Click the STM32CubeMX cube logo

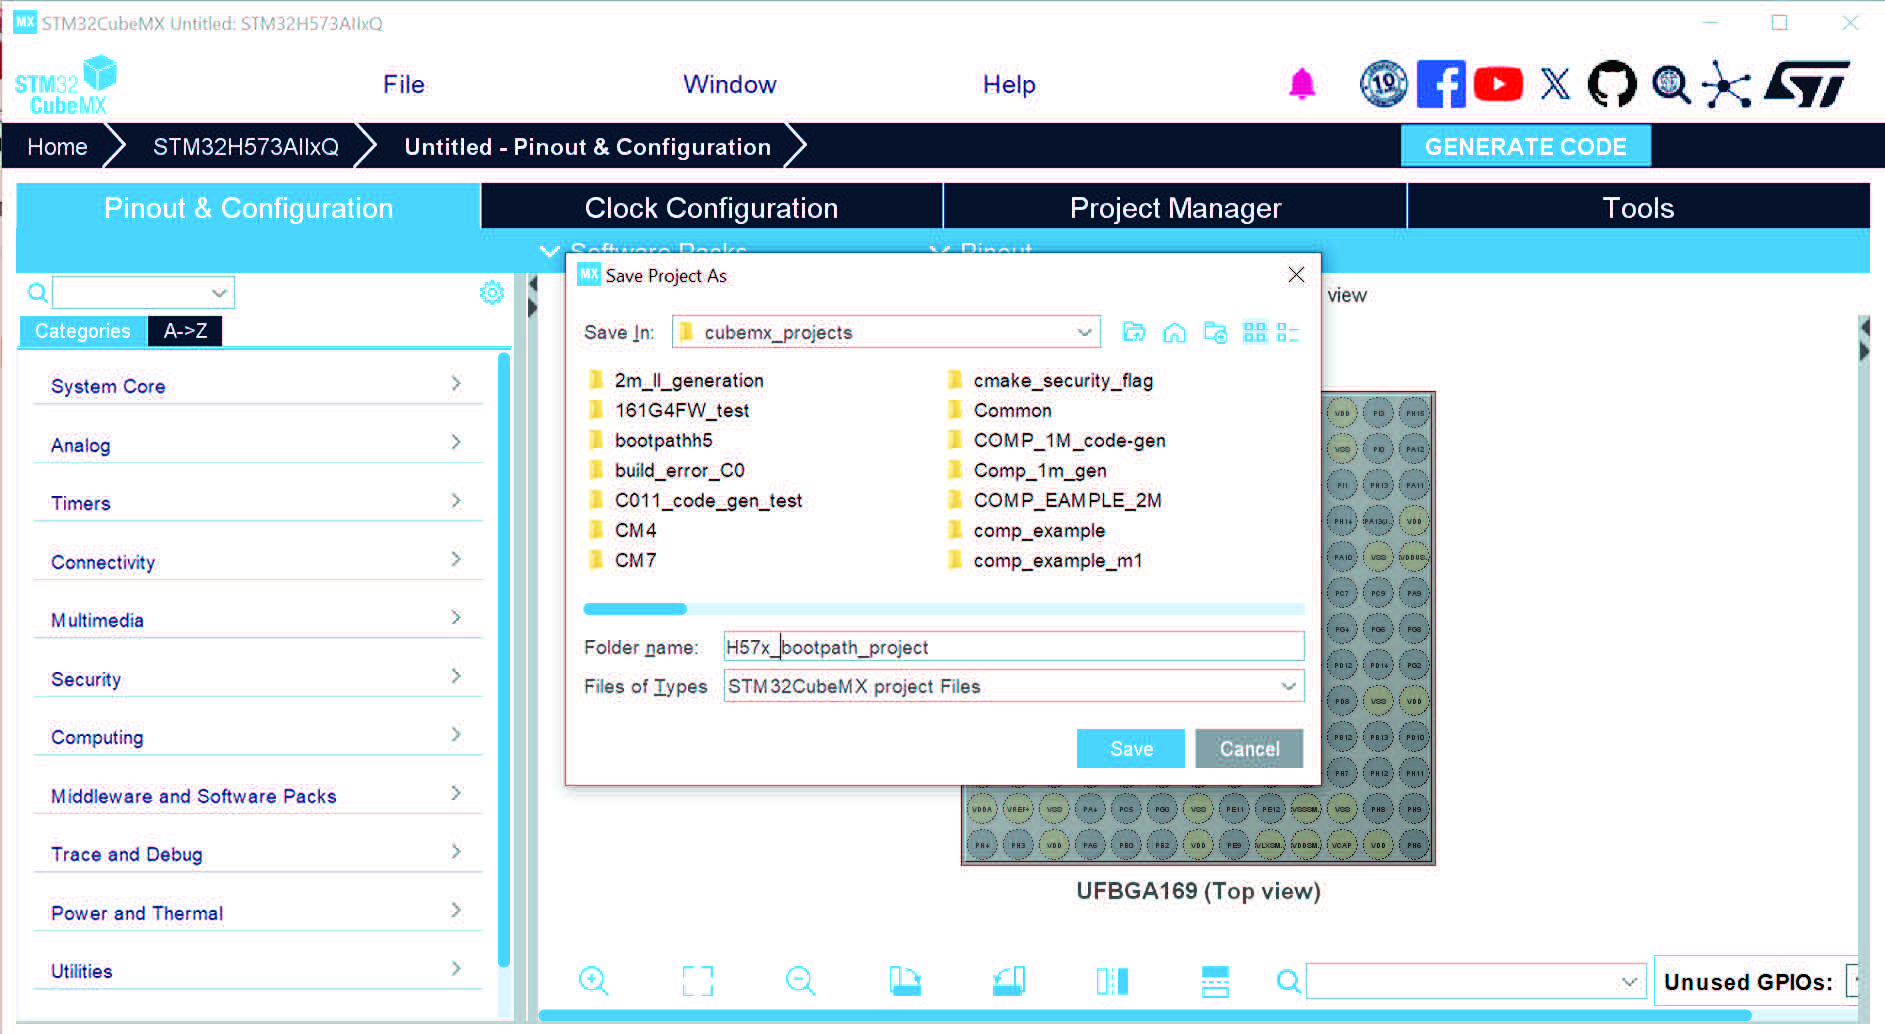click(66, 86)
